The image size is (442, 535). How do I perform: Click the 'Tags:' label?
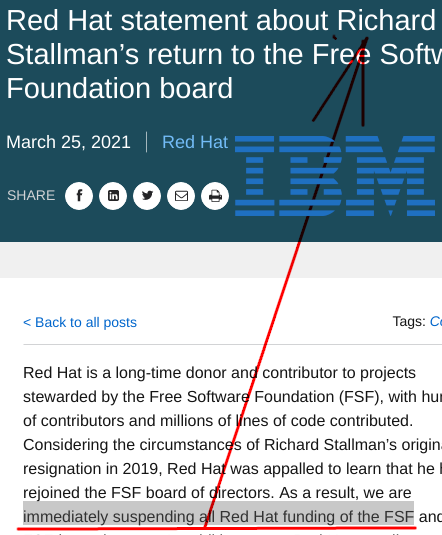click(x=409, y=321)
